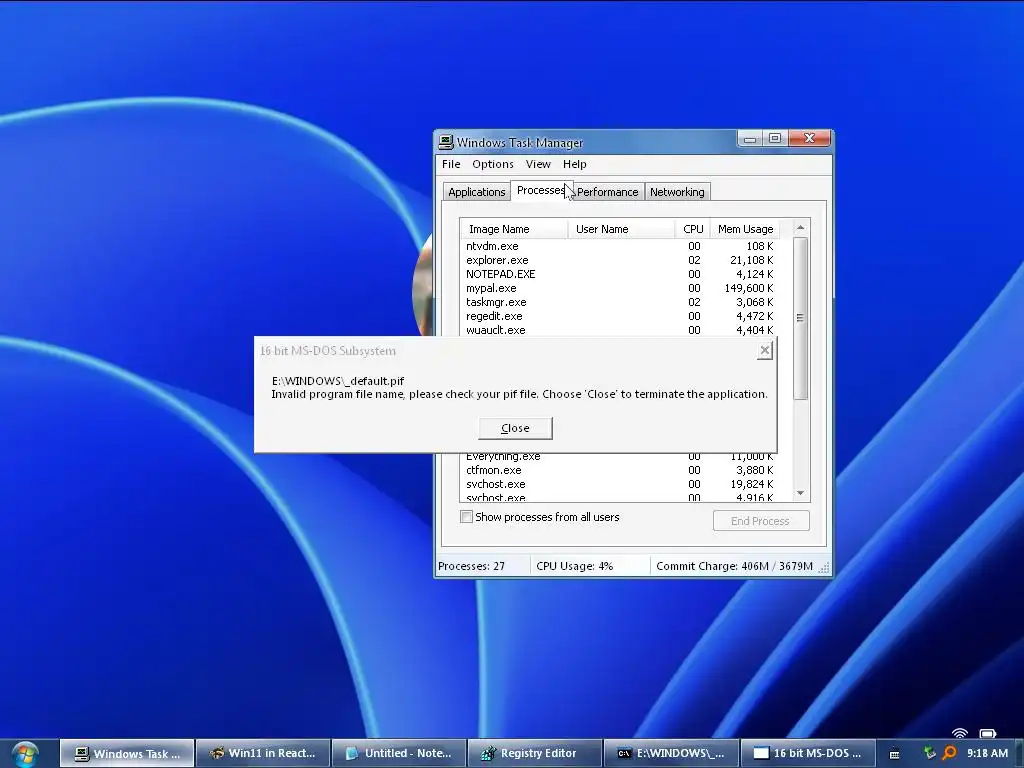This screenshot has height=768, width=1024.
Task: Sort by the Image Name column header
Action: pos(514,229)
